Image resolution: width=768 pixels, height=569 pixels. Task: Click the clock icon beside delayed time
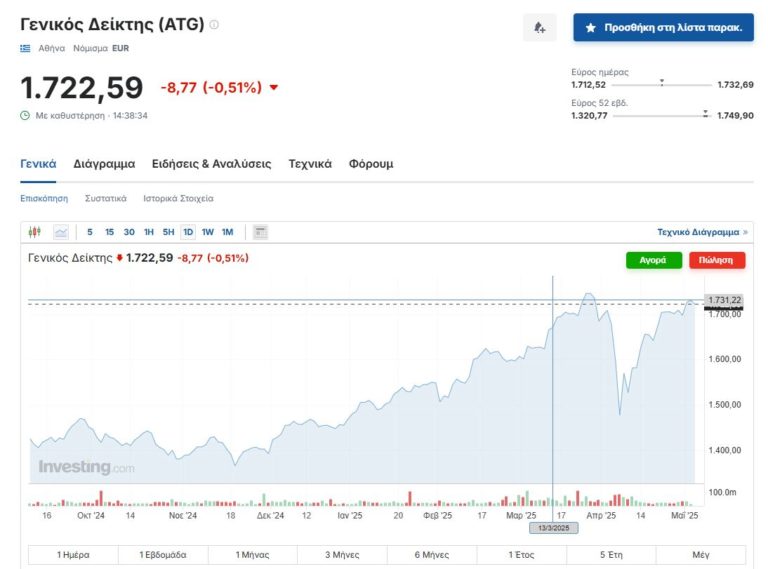click(x=26, y=115)
